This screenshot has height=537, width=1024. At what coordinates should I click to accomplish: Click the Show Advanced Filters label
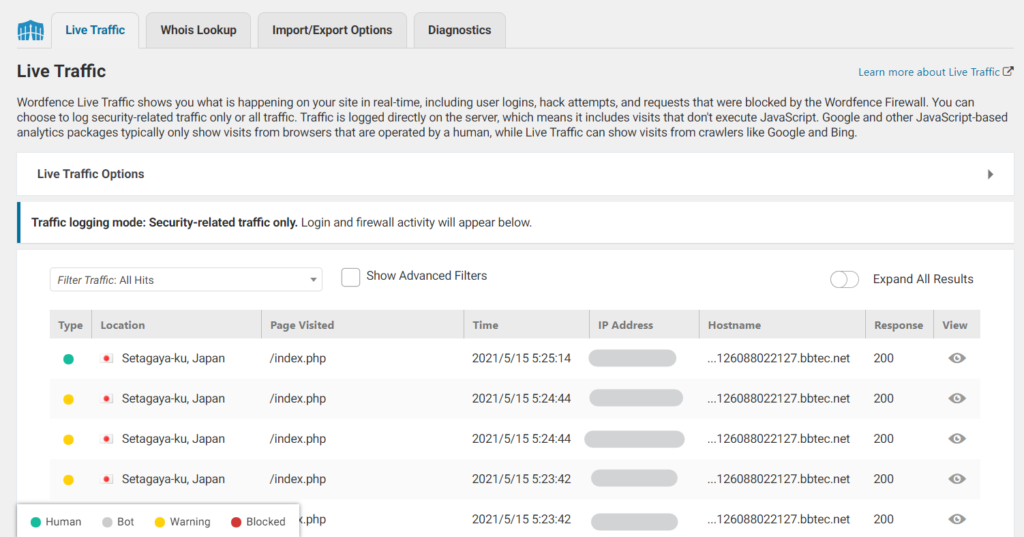(x=426, y=276)
